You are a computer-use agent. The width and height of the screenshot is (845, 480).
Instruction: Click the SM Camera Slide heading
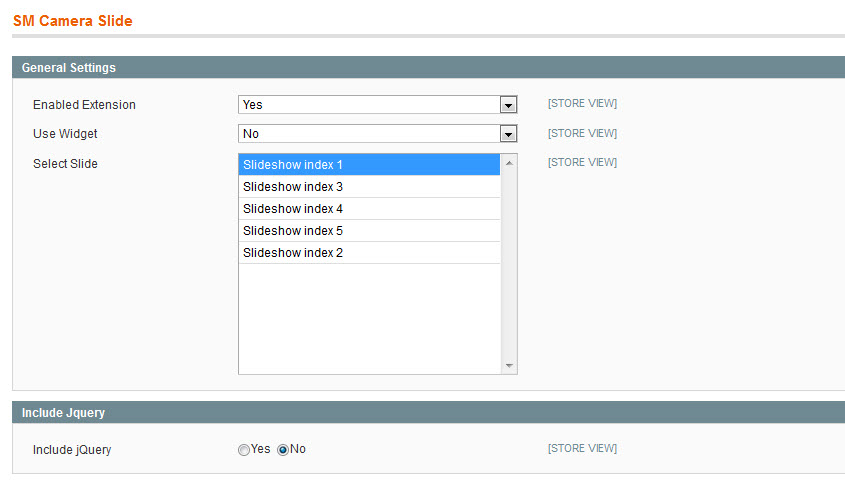pyautogui.click(x=73, y=21)
